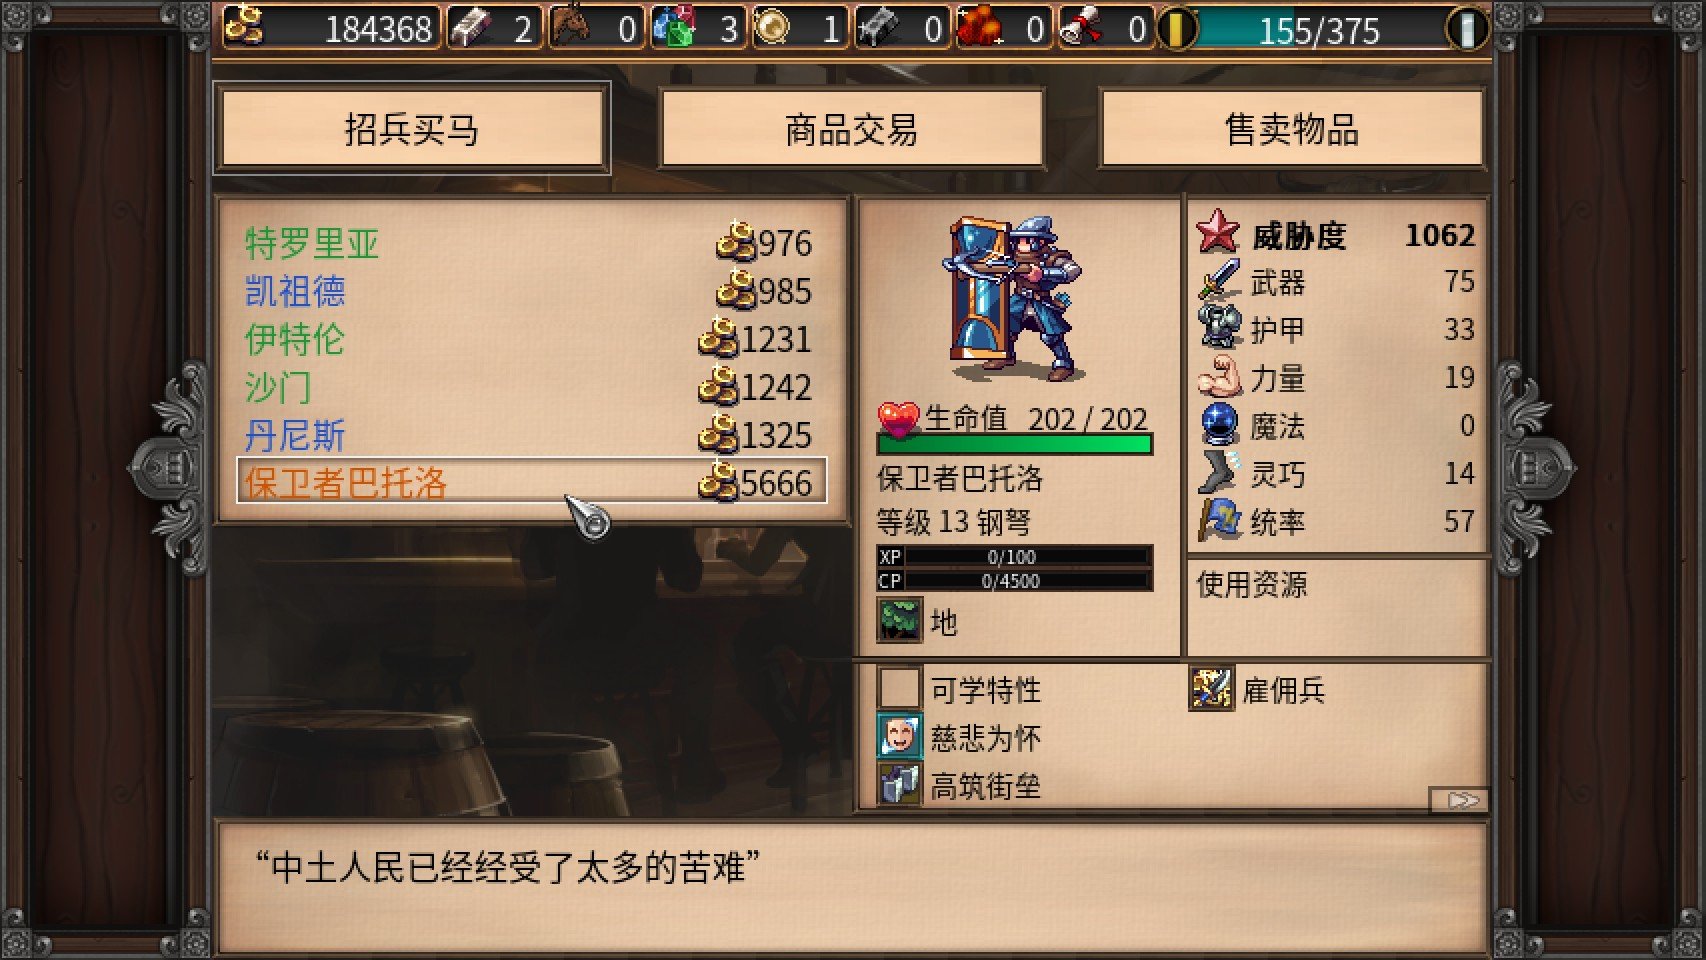Click the crystal ball magic stat icon
1706x960 pixels.
[1219, 425]
